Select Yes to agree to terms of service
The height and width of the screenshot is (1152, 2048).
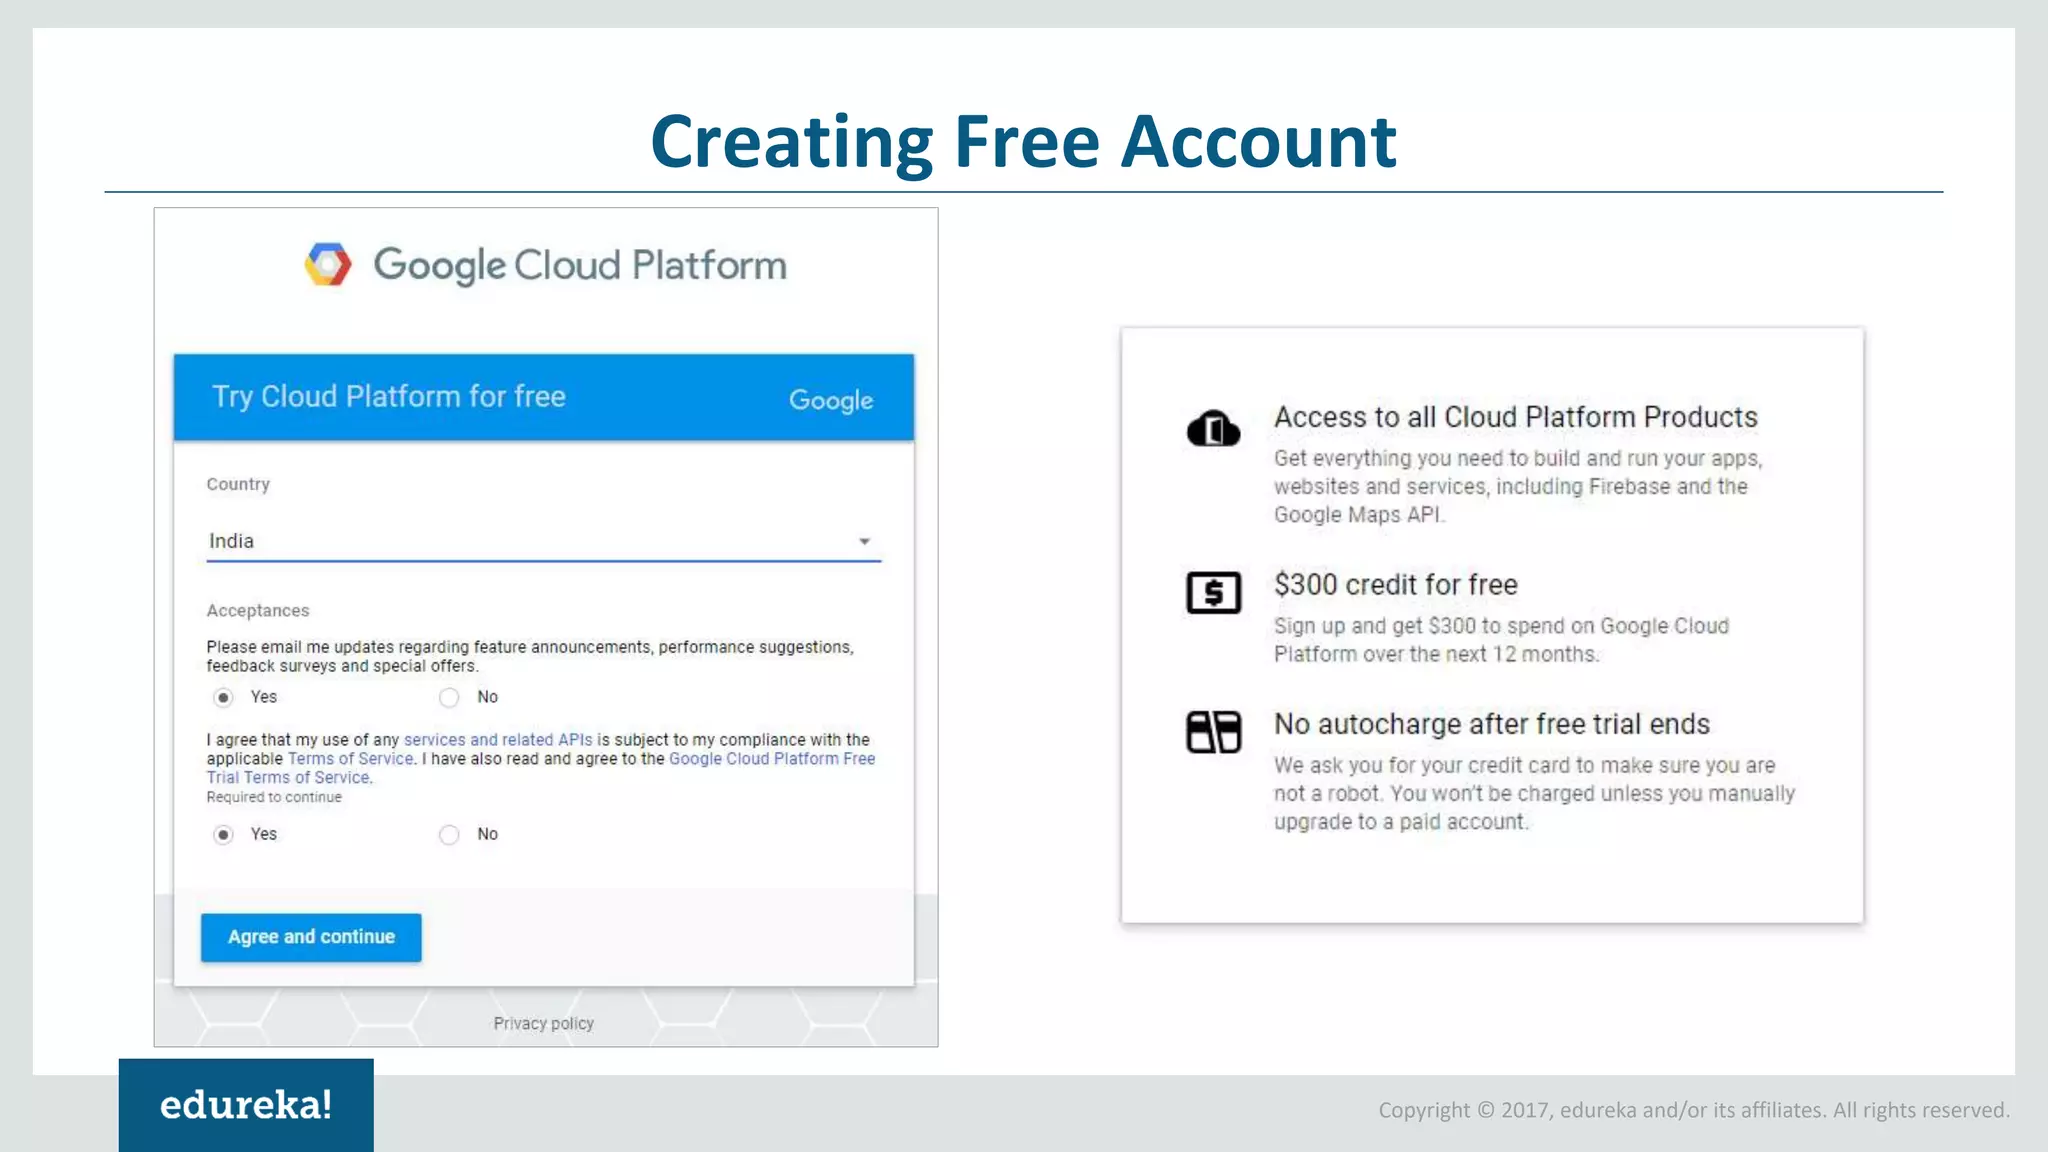(x=223, y=834)
